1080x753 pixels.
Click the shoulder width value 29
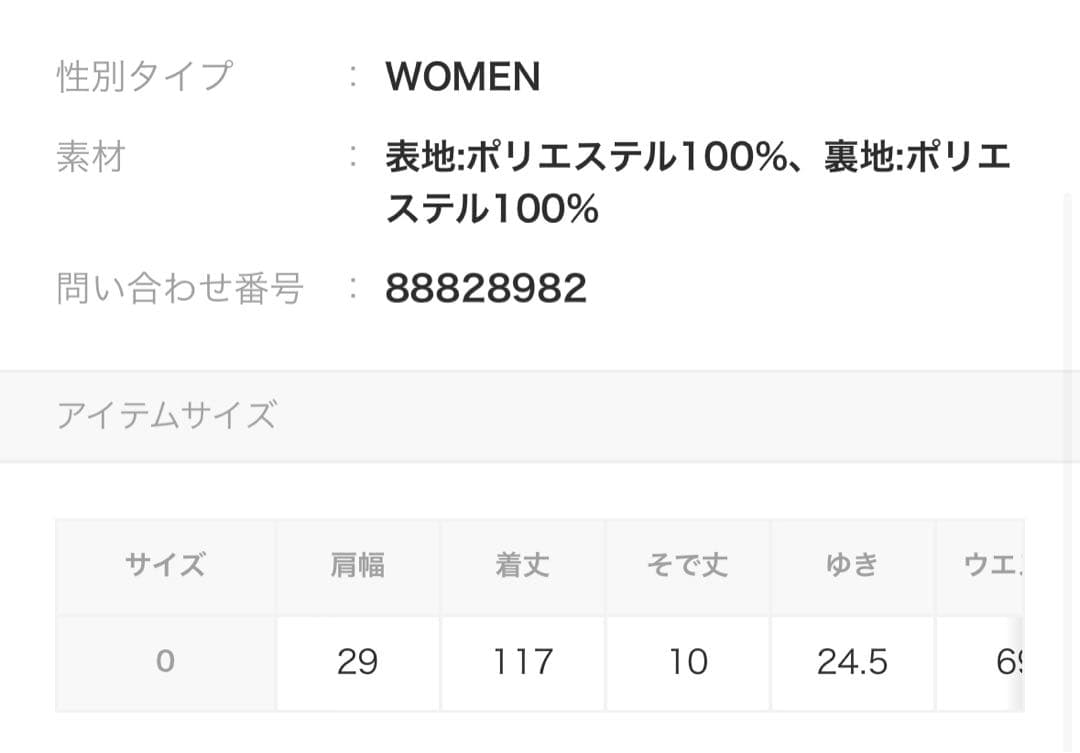357,662
